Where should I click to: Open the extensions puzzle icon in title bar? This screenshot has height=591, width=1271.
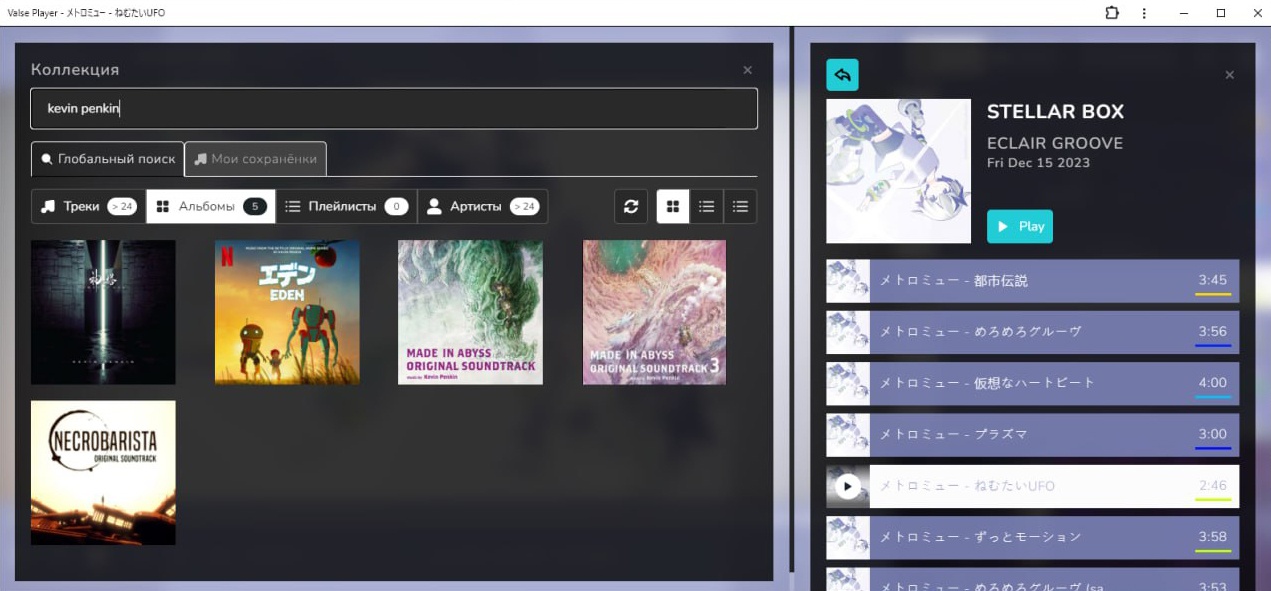click(x=1112, y=13)
